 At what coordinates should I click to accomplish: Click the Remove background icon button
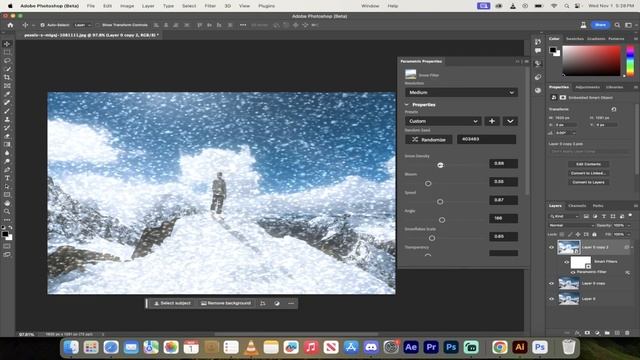226,303
